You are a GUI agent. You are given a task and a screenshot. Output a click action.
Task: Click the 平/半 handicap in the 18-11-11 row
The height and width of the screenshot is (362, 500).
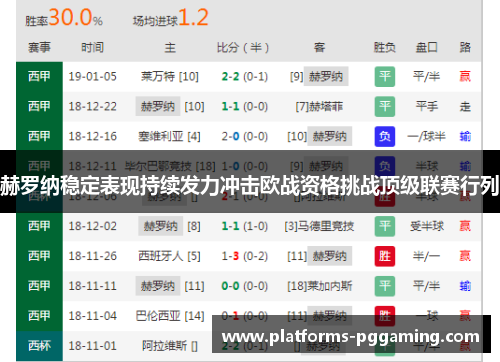pyautogui.click(x=427, y=286)
